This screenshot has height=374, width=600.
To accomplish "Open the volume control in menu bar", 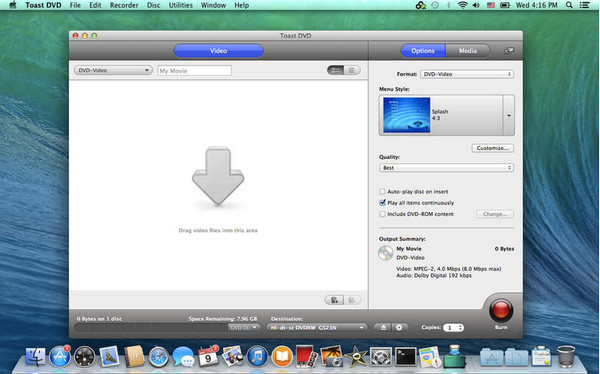I will click(476, 5).
